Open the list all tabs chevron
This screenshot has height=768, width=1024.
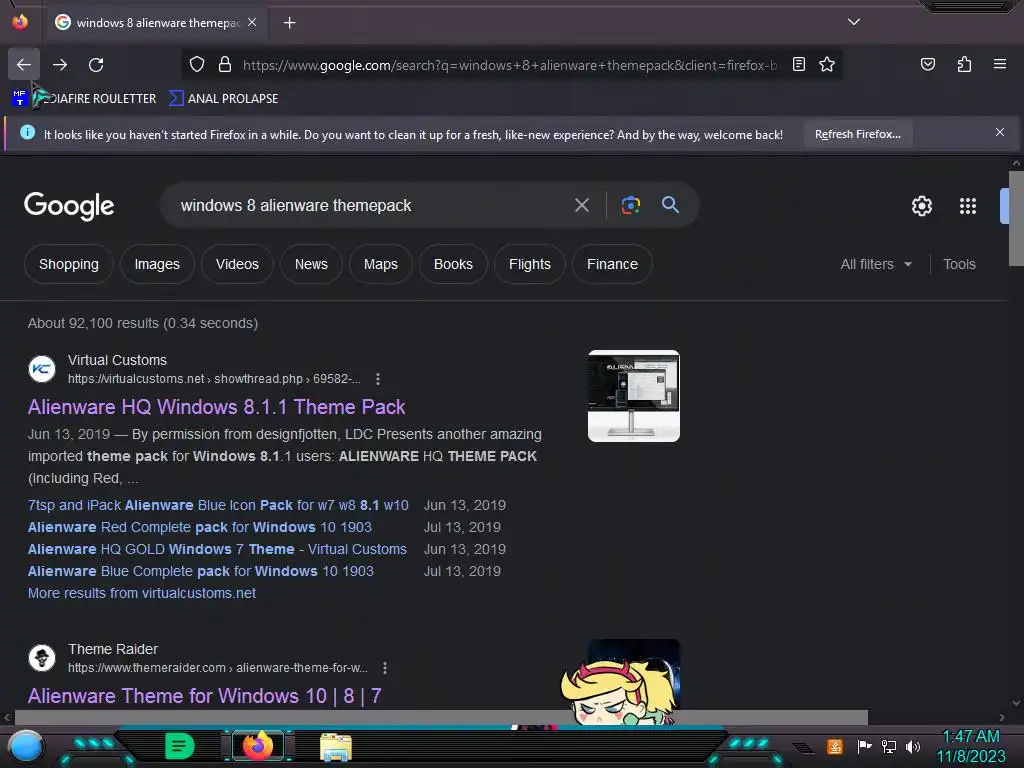pyautogui.click(x=854, y=22)
